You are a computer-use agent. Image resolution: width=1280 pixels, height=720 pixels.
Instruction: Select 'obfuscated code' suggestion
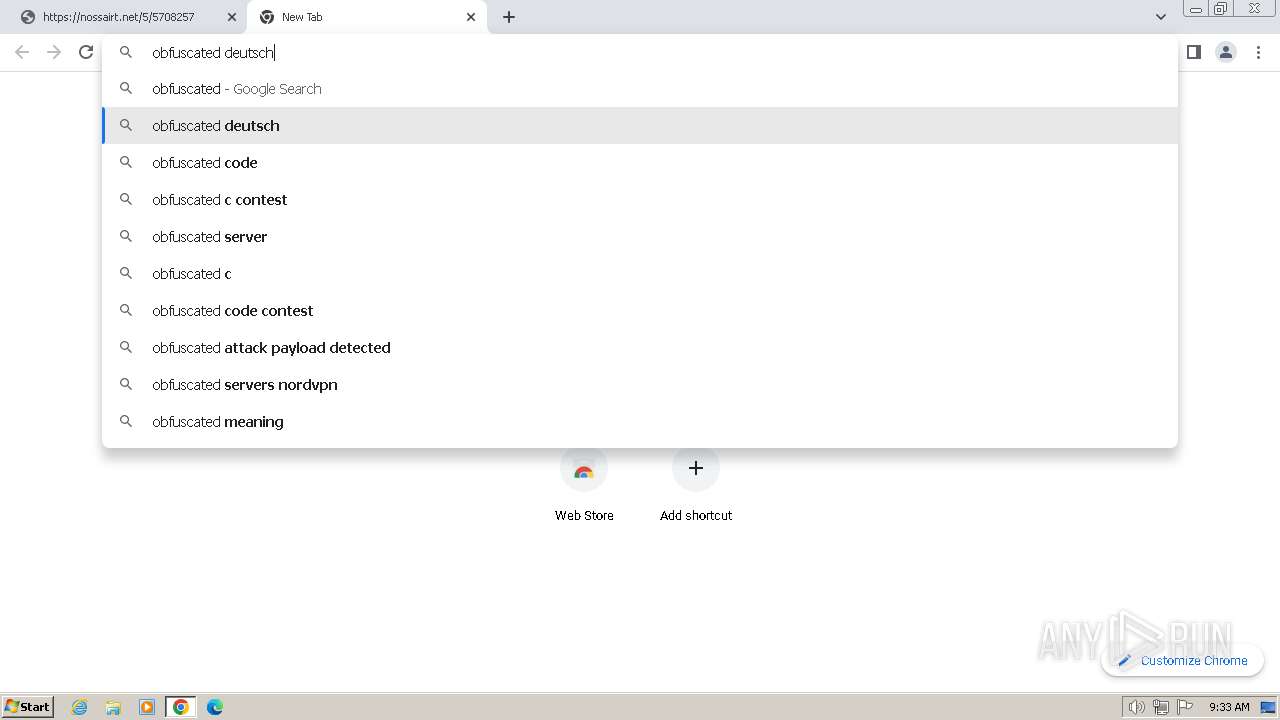(x=640, y=163)
